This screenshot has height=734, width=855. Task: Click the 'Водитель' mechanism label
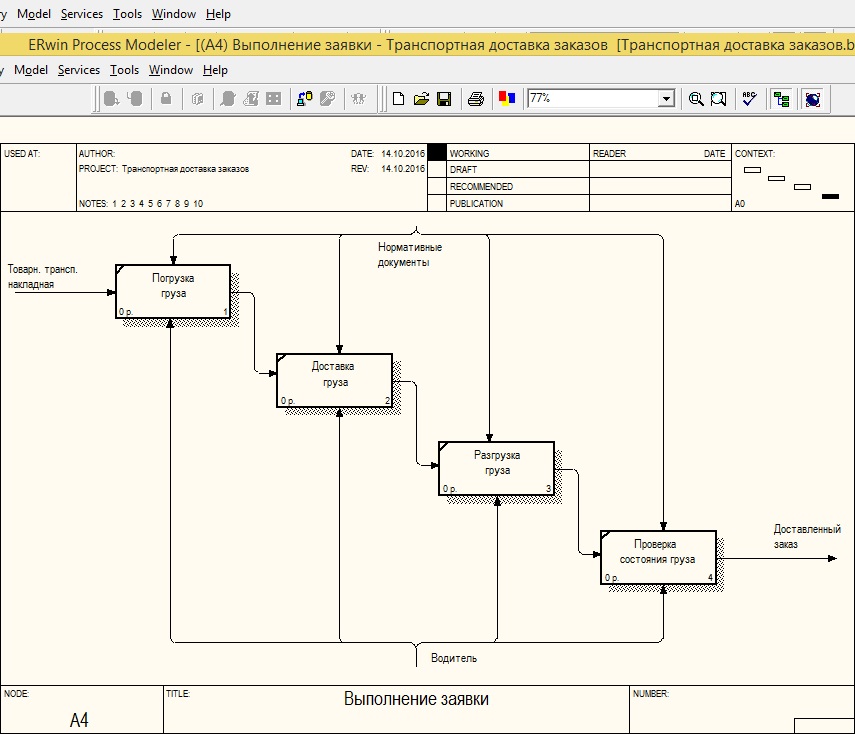[454, 658]
